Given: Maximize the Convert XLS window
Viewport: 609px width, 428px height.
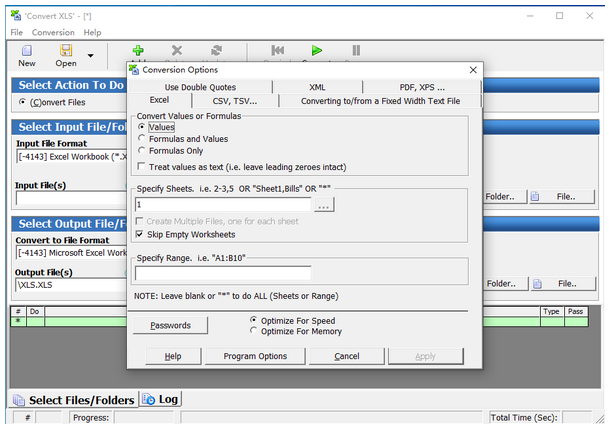Looking at the screenshot, I should (560, 16).
